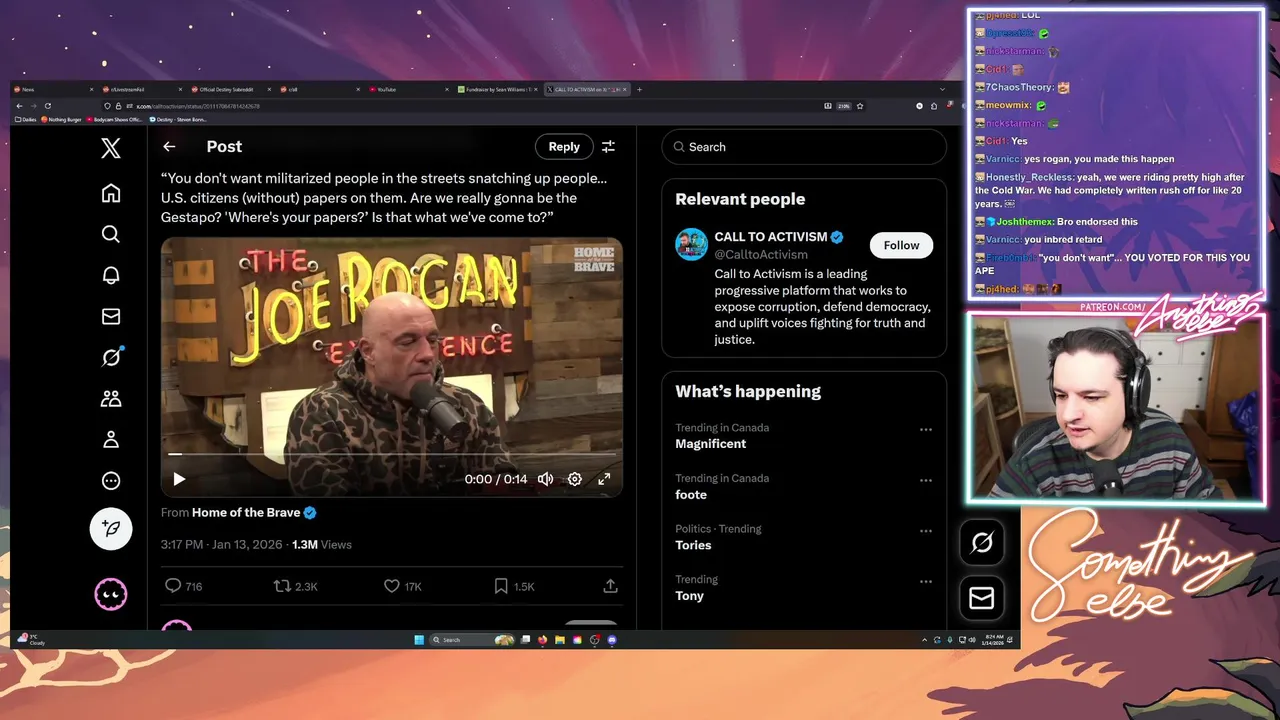Go back using the Post arrow
1280x720 pixels.
coord(169,146)
